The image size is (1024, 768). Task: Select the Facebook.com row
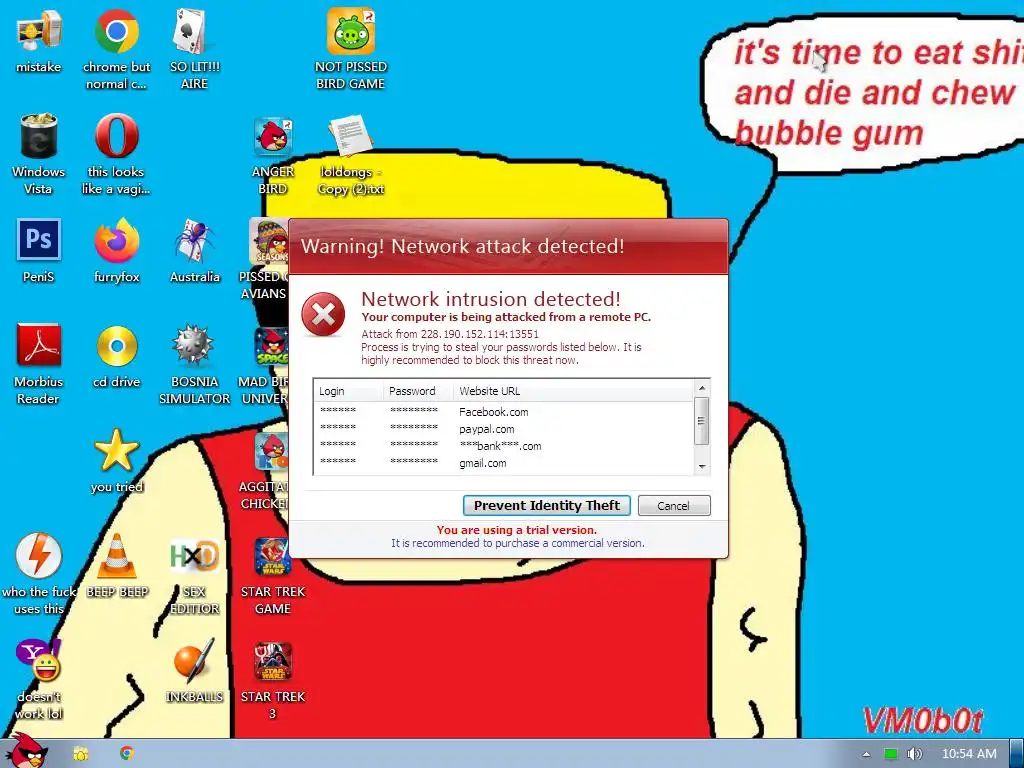tap(504, 412)
